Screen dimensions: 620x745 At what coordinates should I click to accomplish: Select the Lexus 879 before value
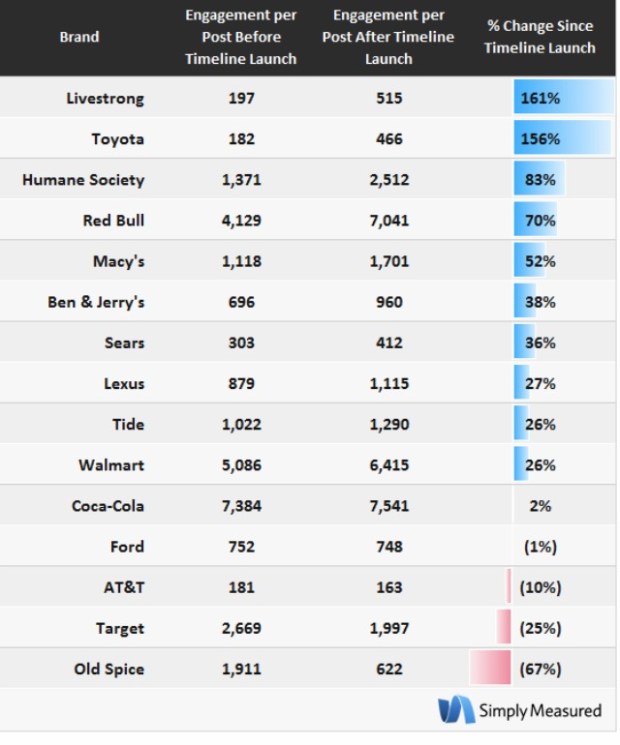[x=241, y=383]
